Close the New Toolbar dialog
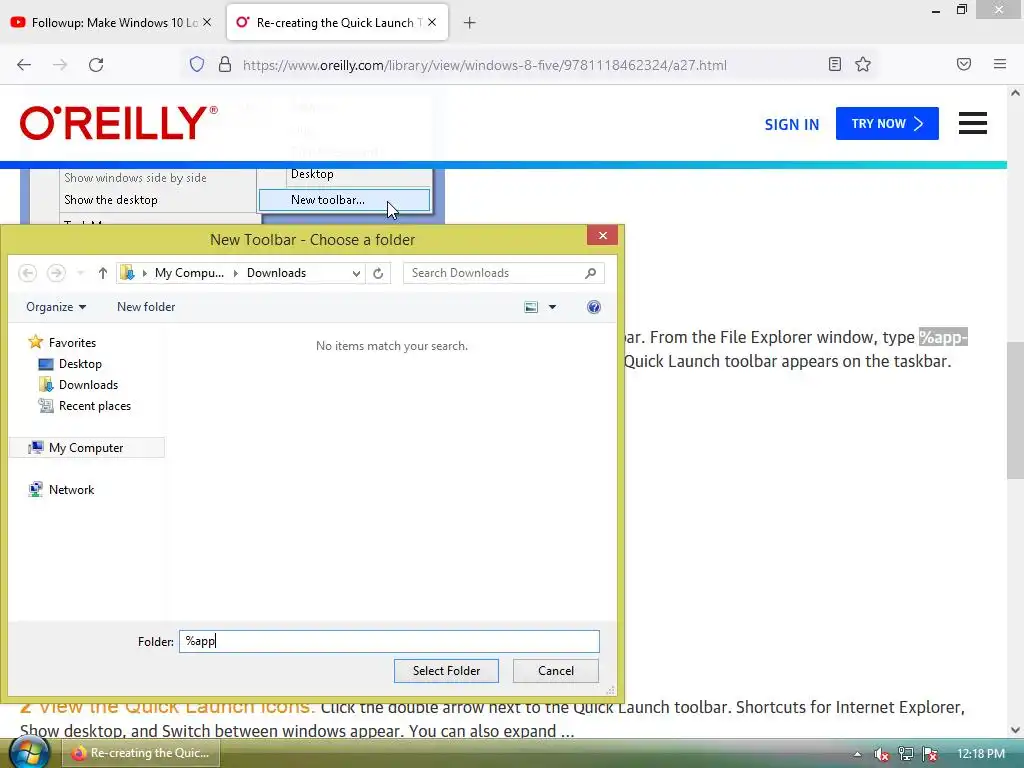 (x=602, y=235)
